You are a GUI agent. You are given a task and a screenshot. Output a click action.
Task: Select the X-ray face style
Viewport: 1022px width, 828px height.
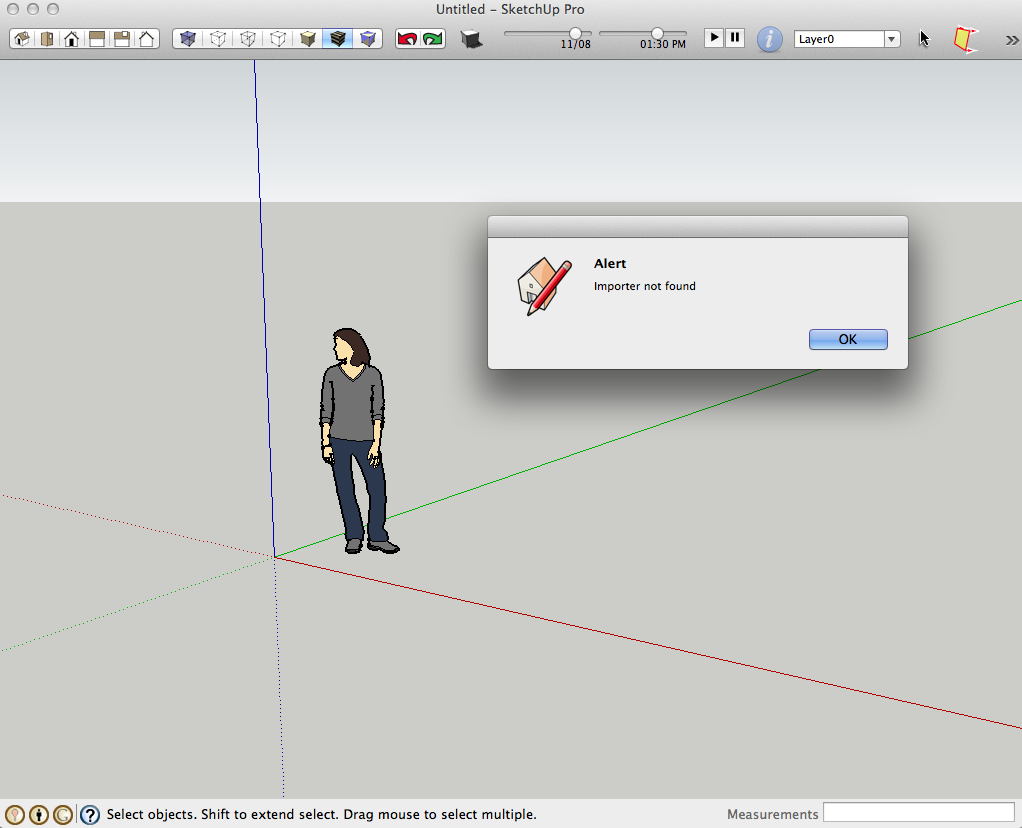pos(188,39)
